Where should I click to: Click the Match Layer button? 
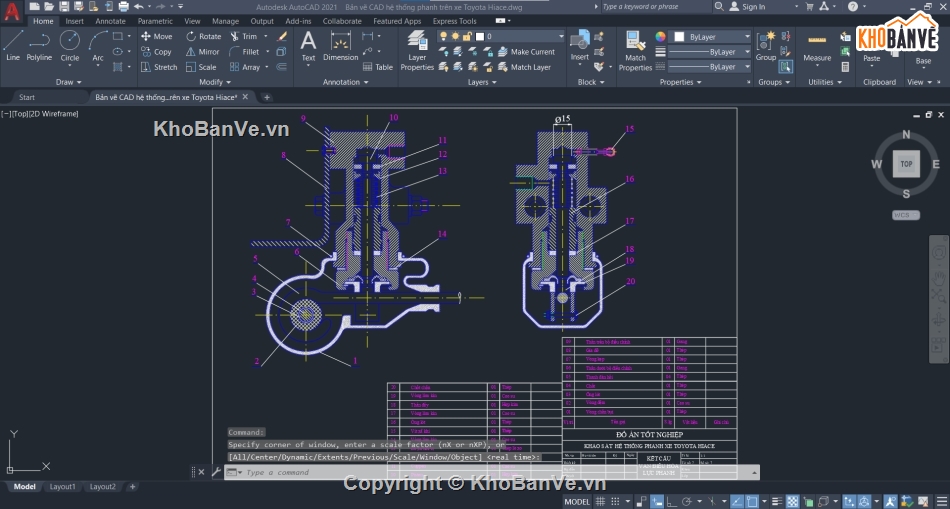tap(524, 67)
